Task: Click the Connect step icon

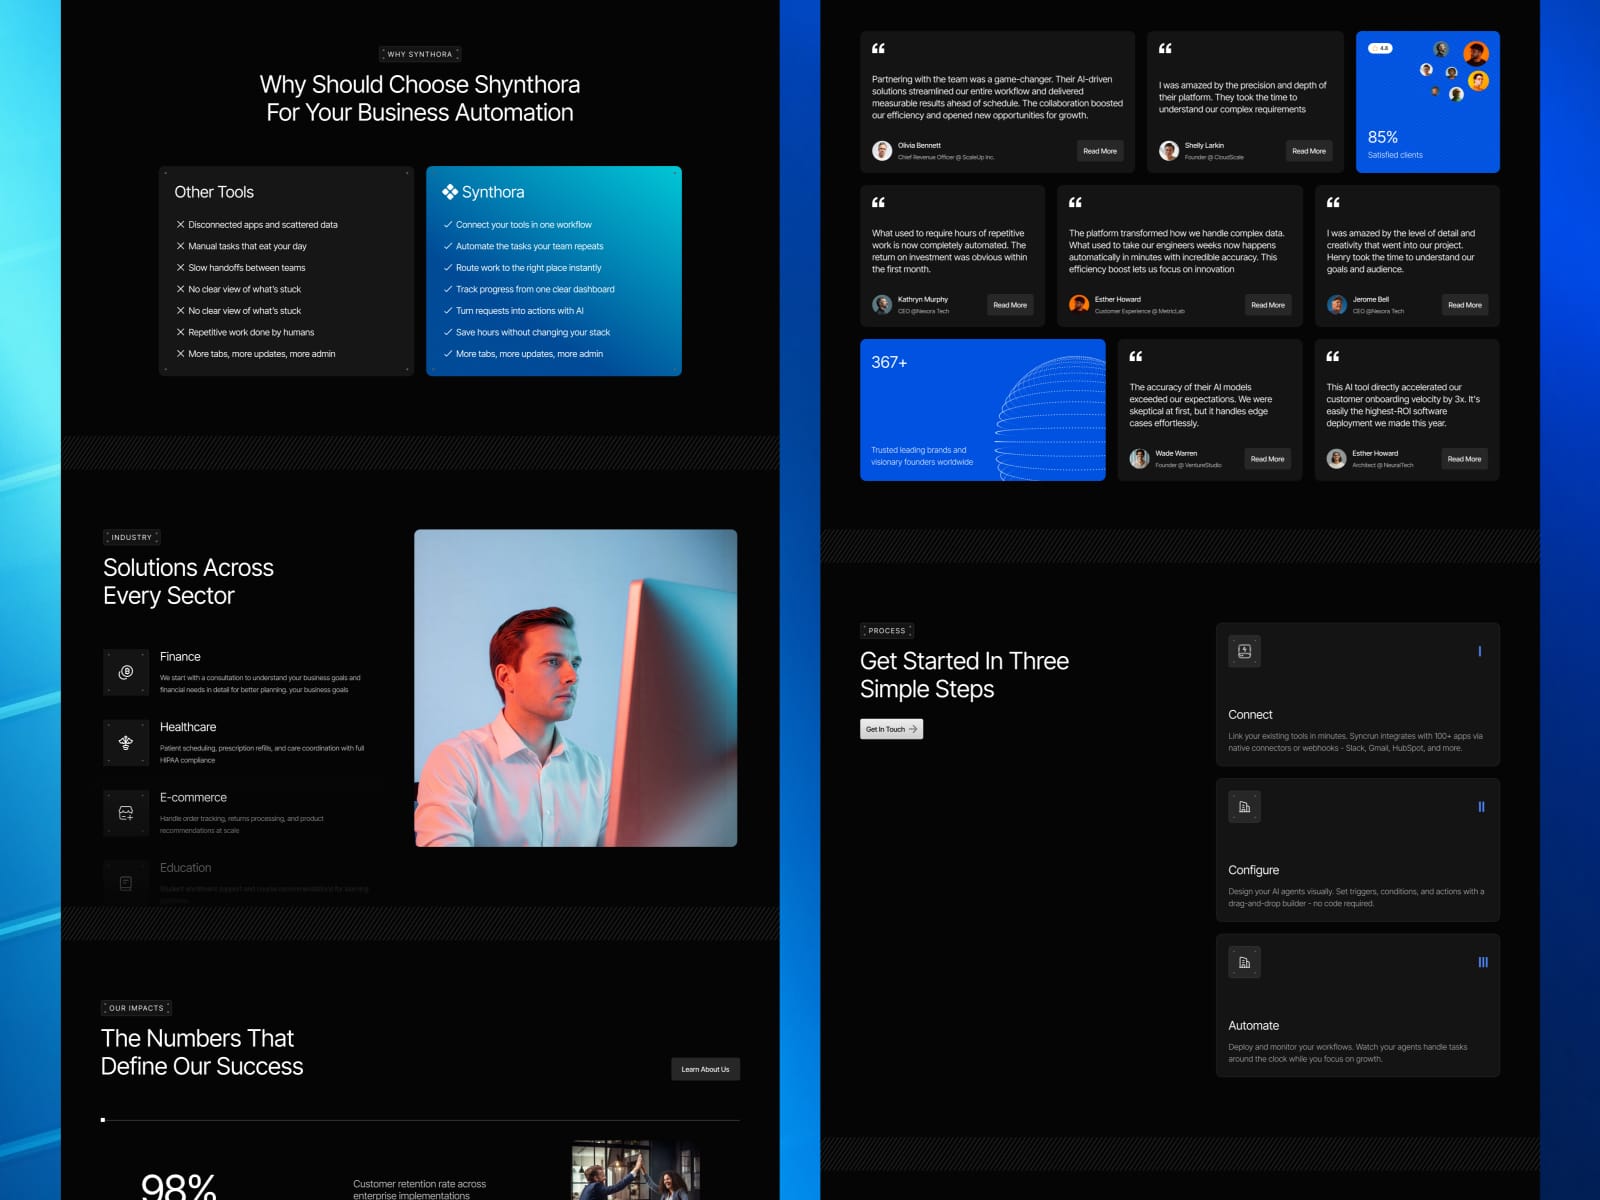Action: (1244, 651)
